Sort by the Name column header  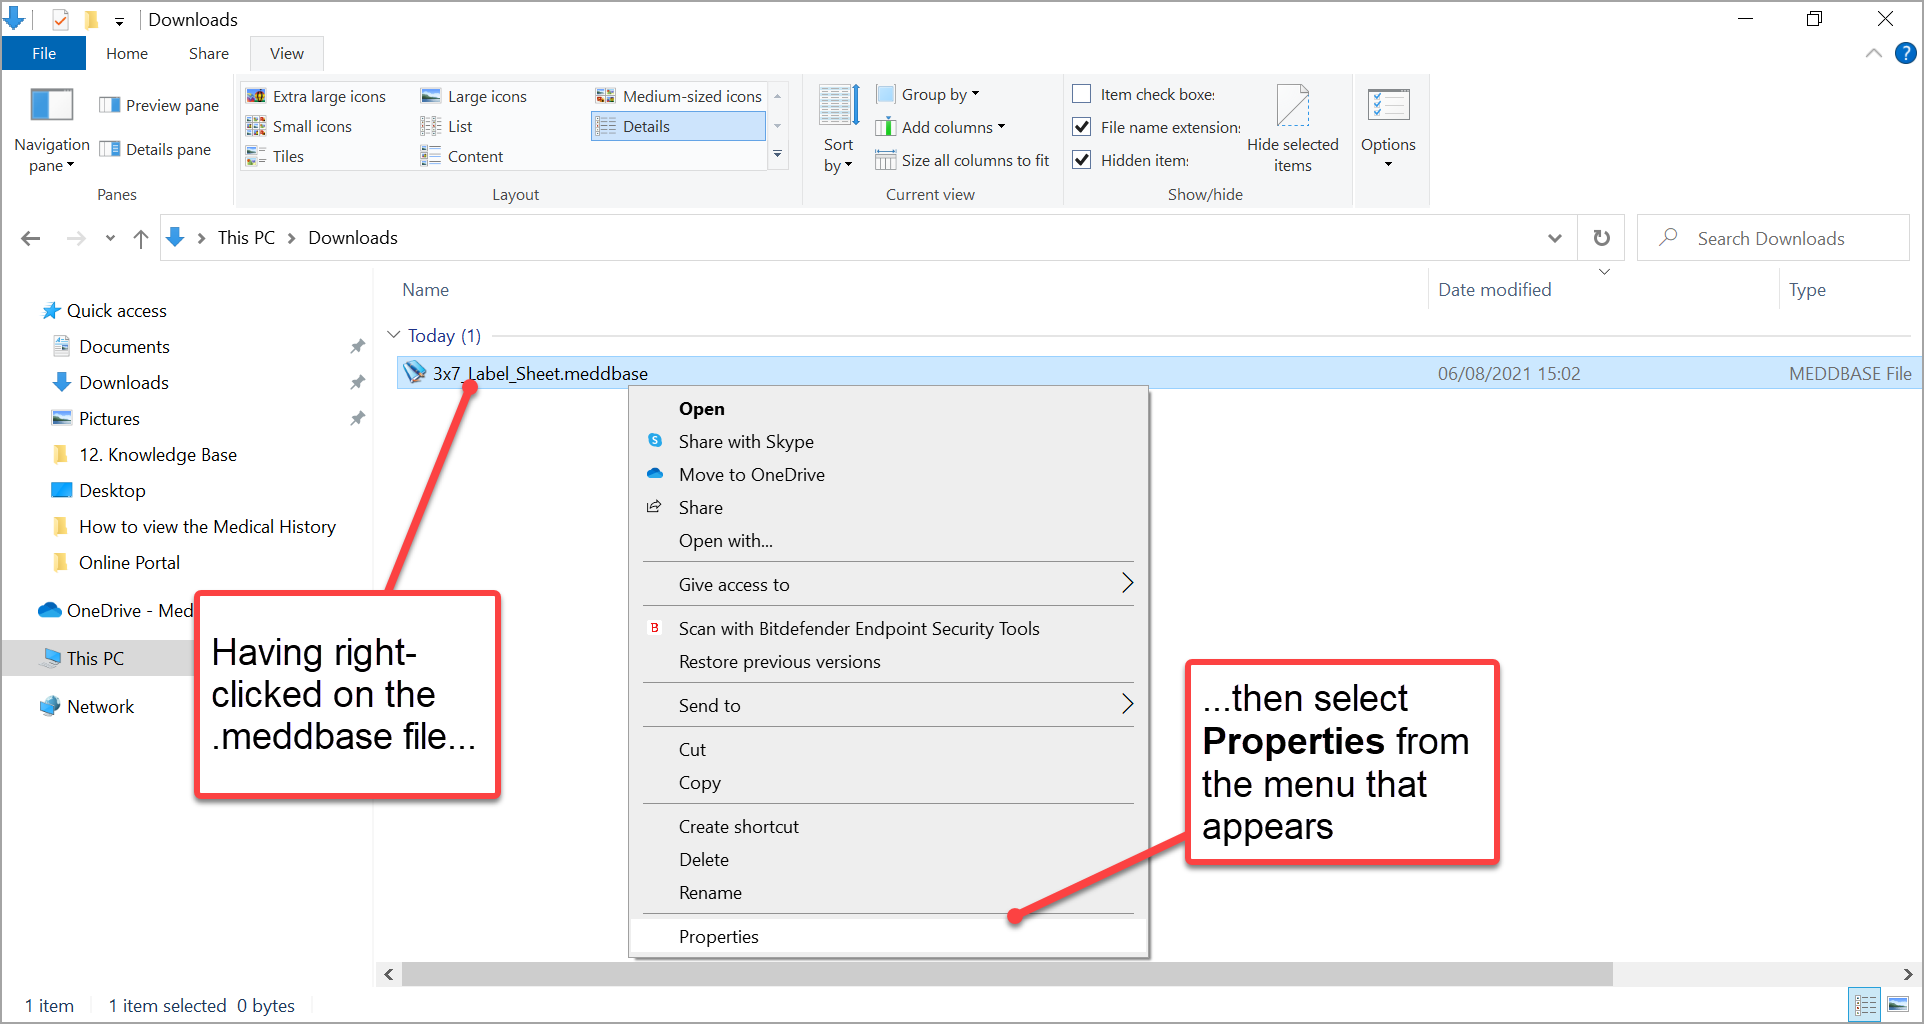point(426,290)
